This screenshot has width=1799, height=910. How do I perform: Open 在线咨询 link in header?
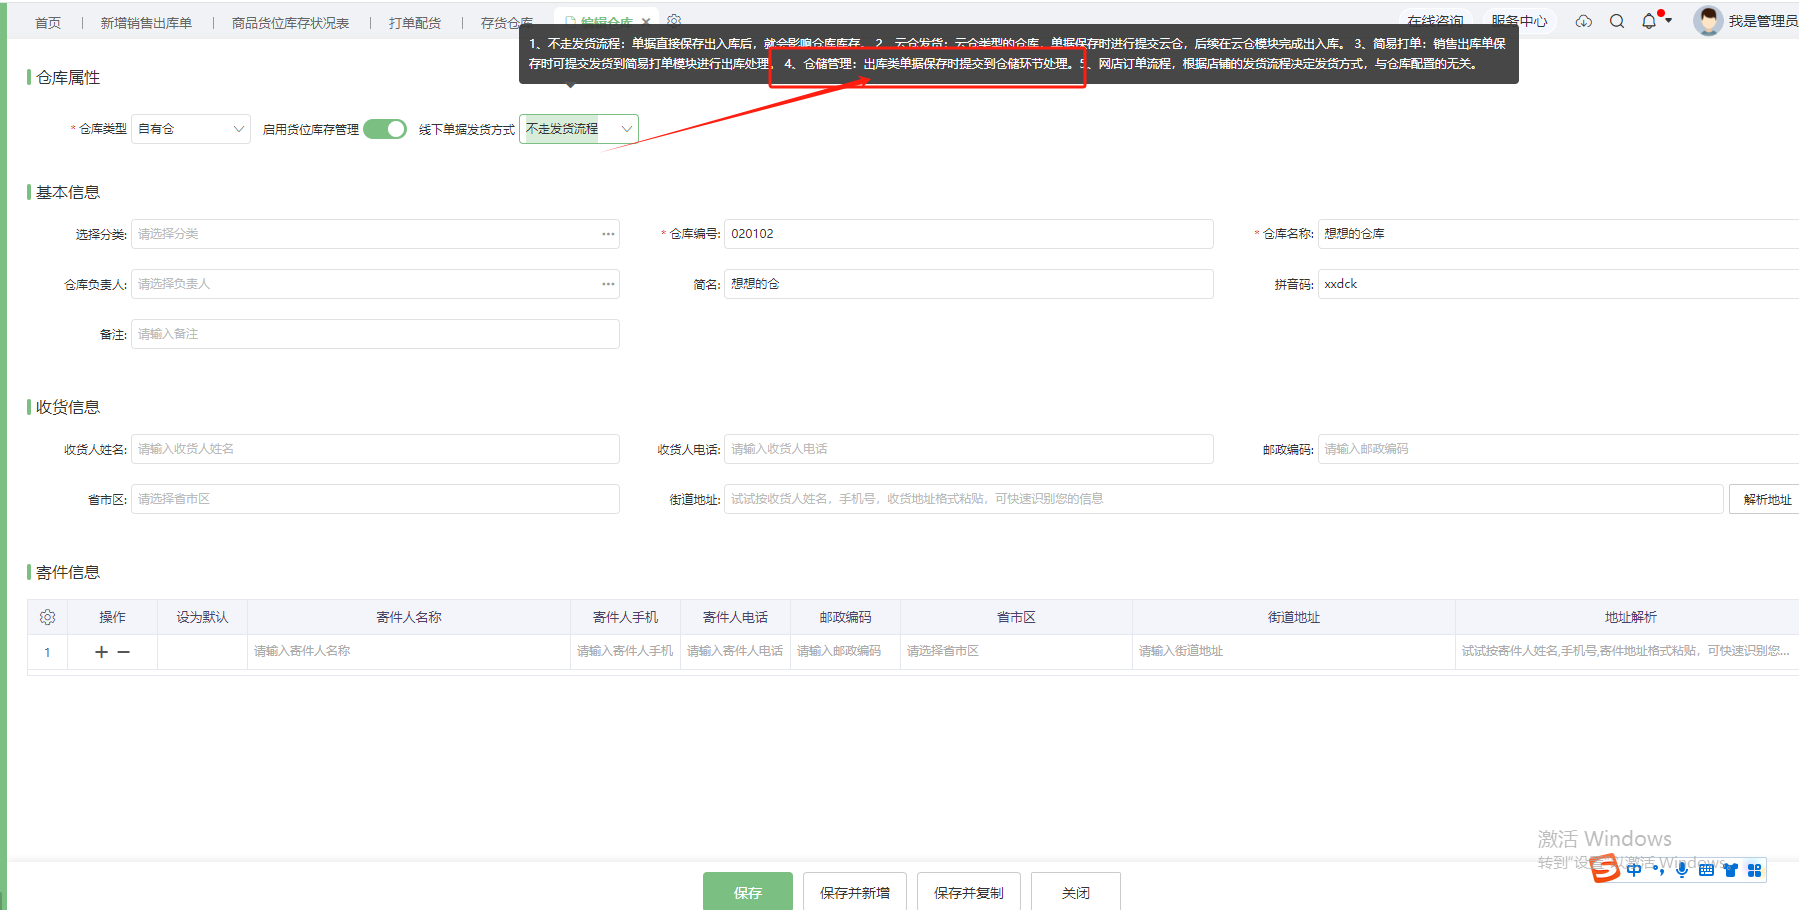(x=1435, y=21)
